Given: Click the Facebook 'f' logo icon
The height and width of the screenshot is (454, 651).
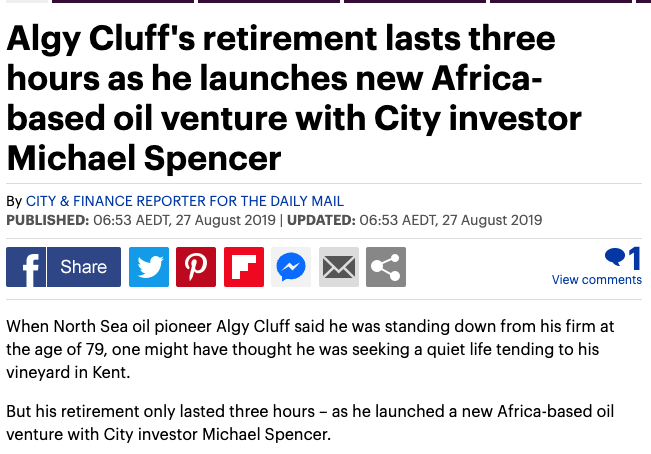Looking at the screenshot, I should 26,267.
